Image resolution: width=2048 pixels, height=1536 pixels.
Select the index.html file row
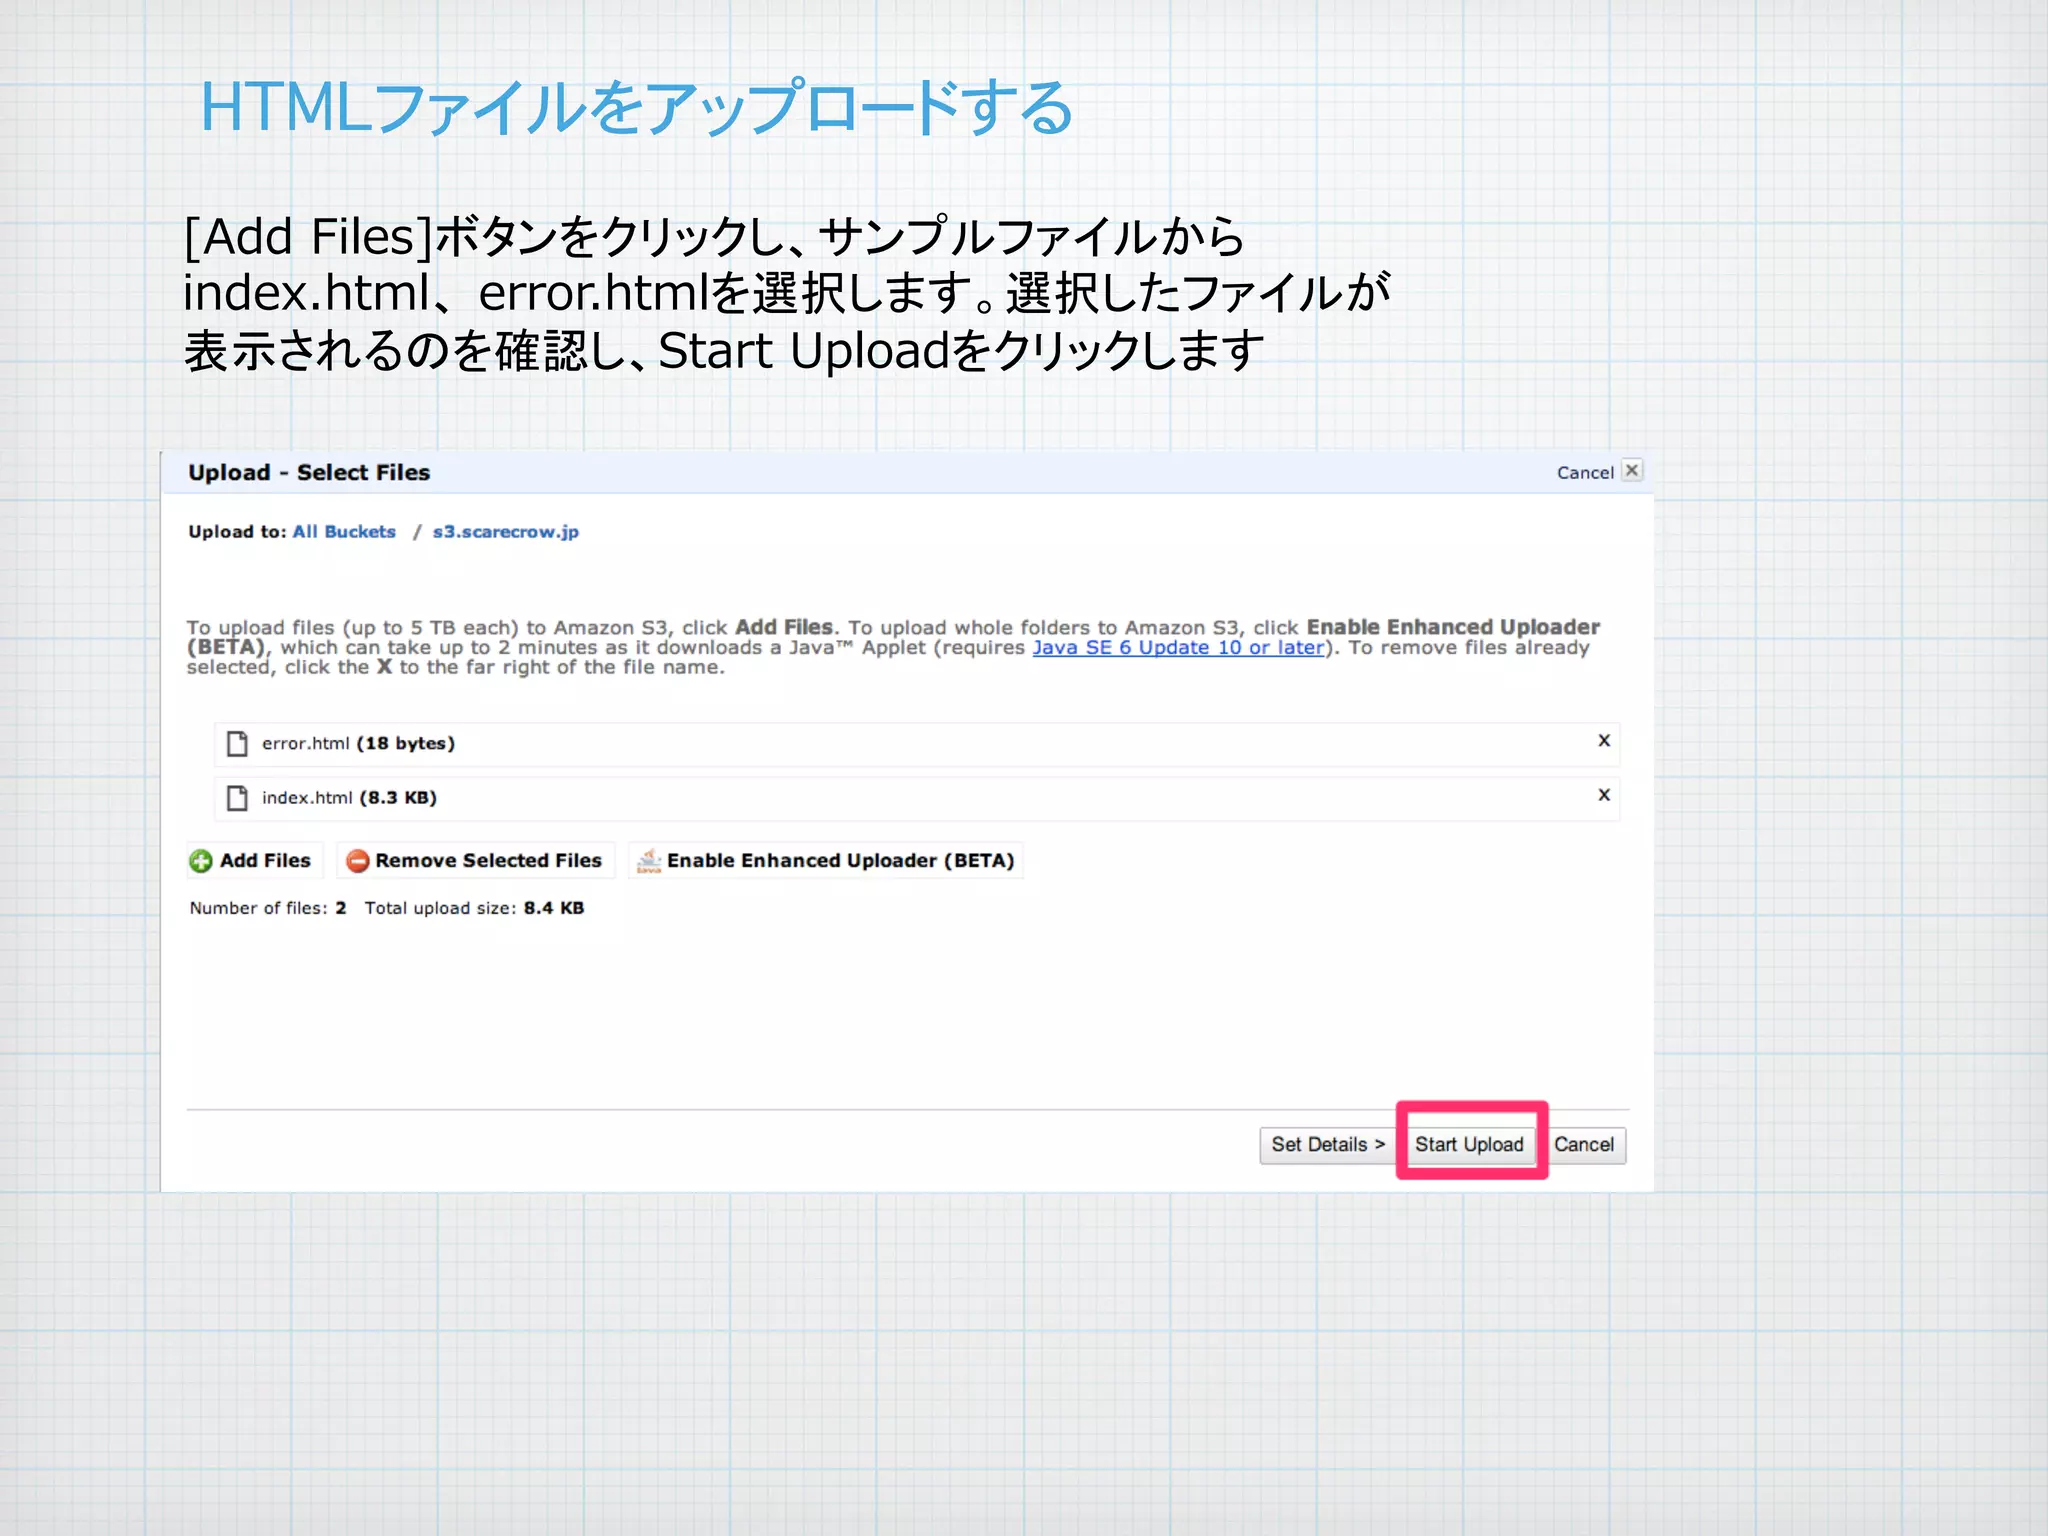tap(916, 797)
